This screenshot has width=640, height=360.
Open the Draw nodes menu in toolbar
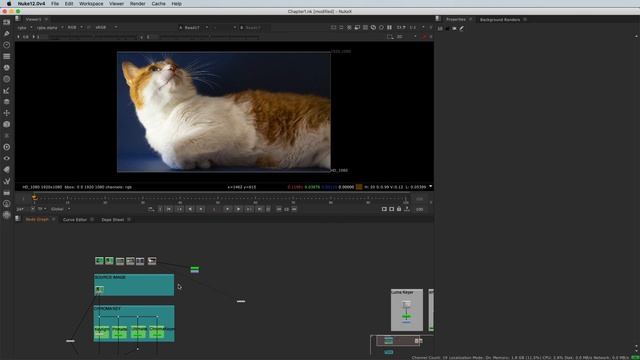(7, 33)
